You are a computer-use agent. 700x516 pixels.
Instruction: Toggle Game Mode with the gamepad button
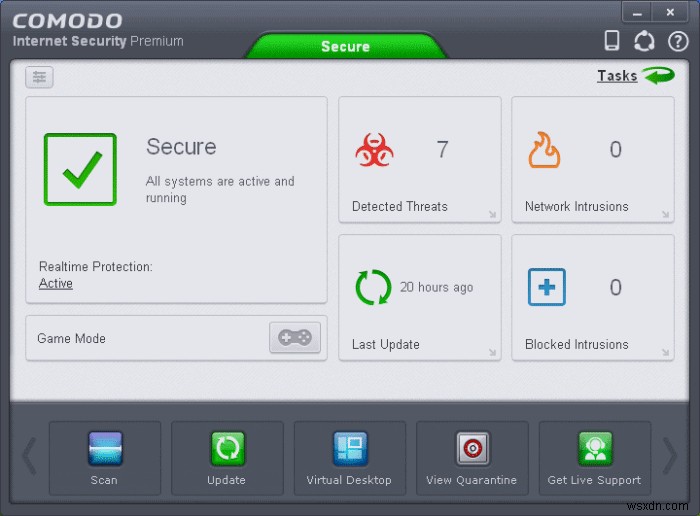tap(295, 337)
